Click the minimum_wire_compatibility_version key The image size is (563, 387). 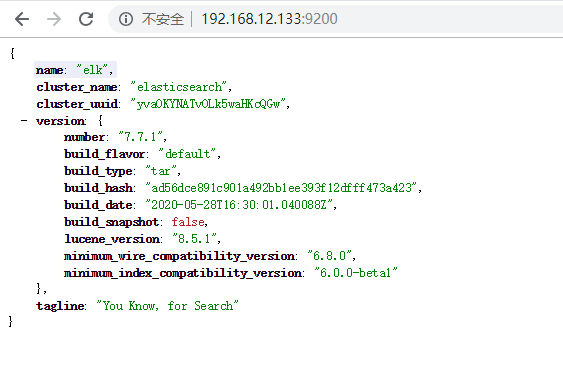(179, 256)
